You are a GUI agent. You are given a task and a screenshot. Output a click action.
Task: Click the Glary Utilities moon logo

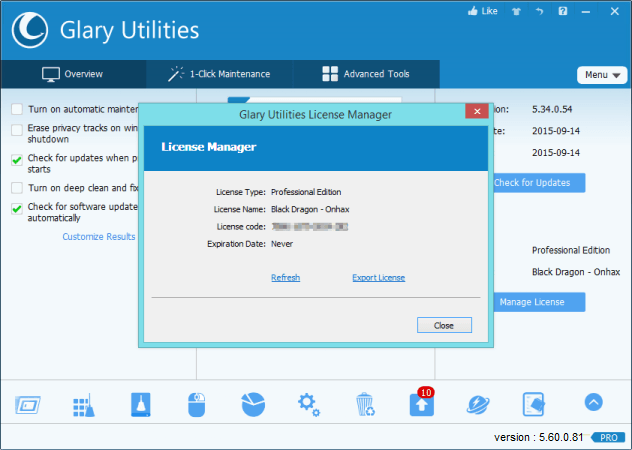(x=29, y=30)
